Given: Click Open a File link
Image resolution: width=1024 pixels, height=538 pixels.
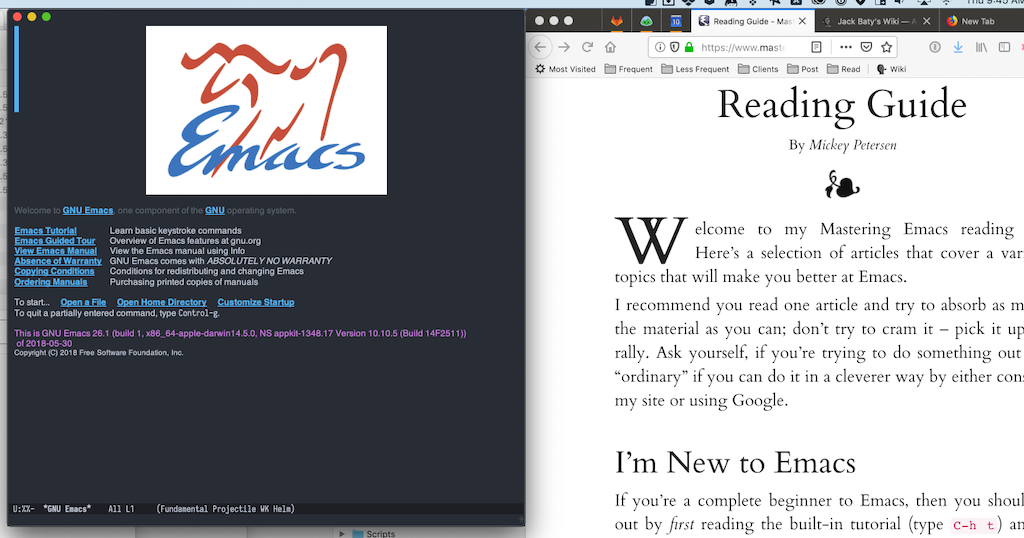Looking at the screenshot, I should point(83,302).
